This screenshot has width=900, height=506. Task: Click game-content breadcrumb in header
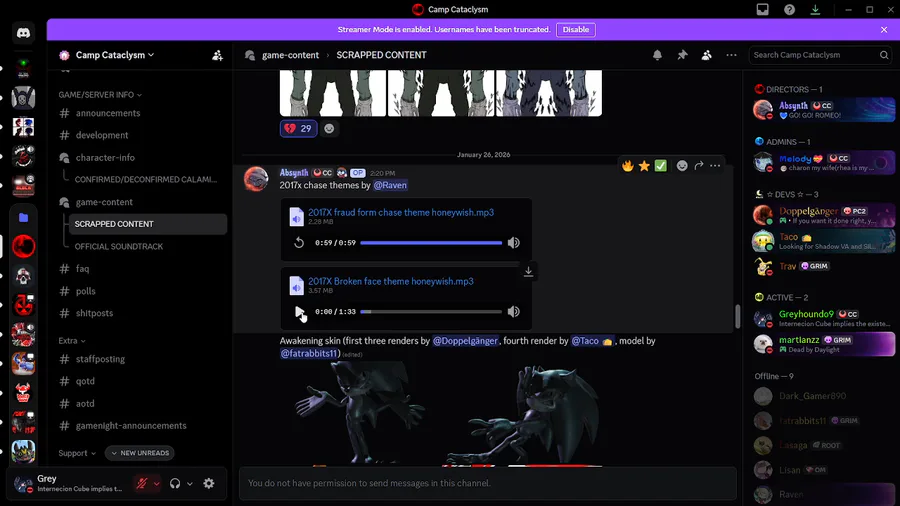point(290,55)
